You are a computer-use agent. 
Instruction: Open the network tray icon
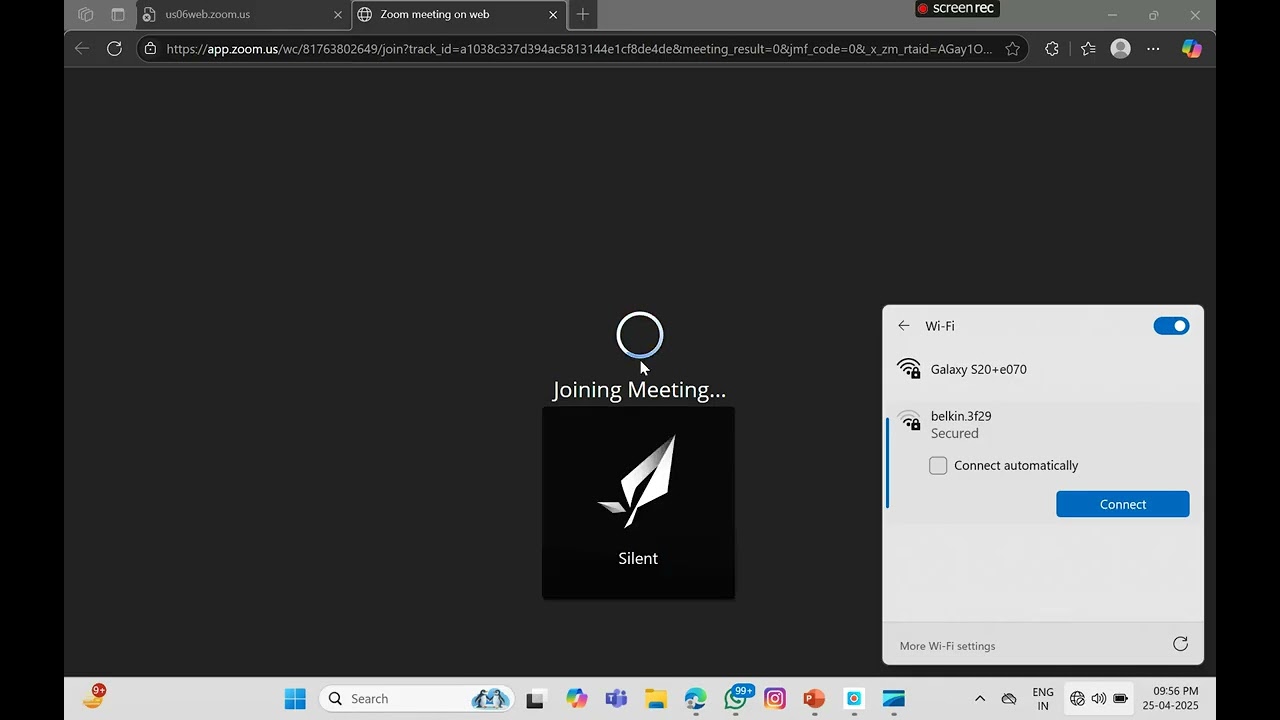[x=1077, y=699]
